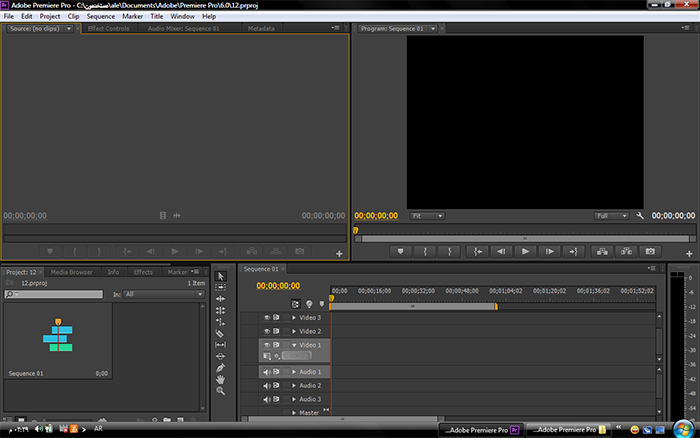Screen dimensions: 700x438
Task: Toggle Video 2 track eye icon
Action: point(267,331)
